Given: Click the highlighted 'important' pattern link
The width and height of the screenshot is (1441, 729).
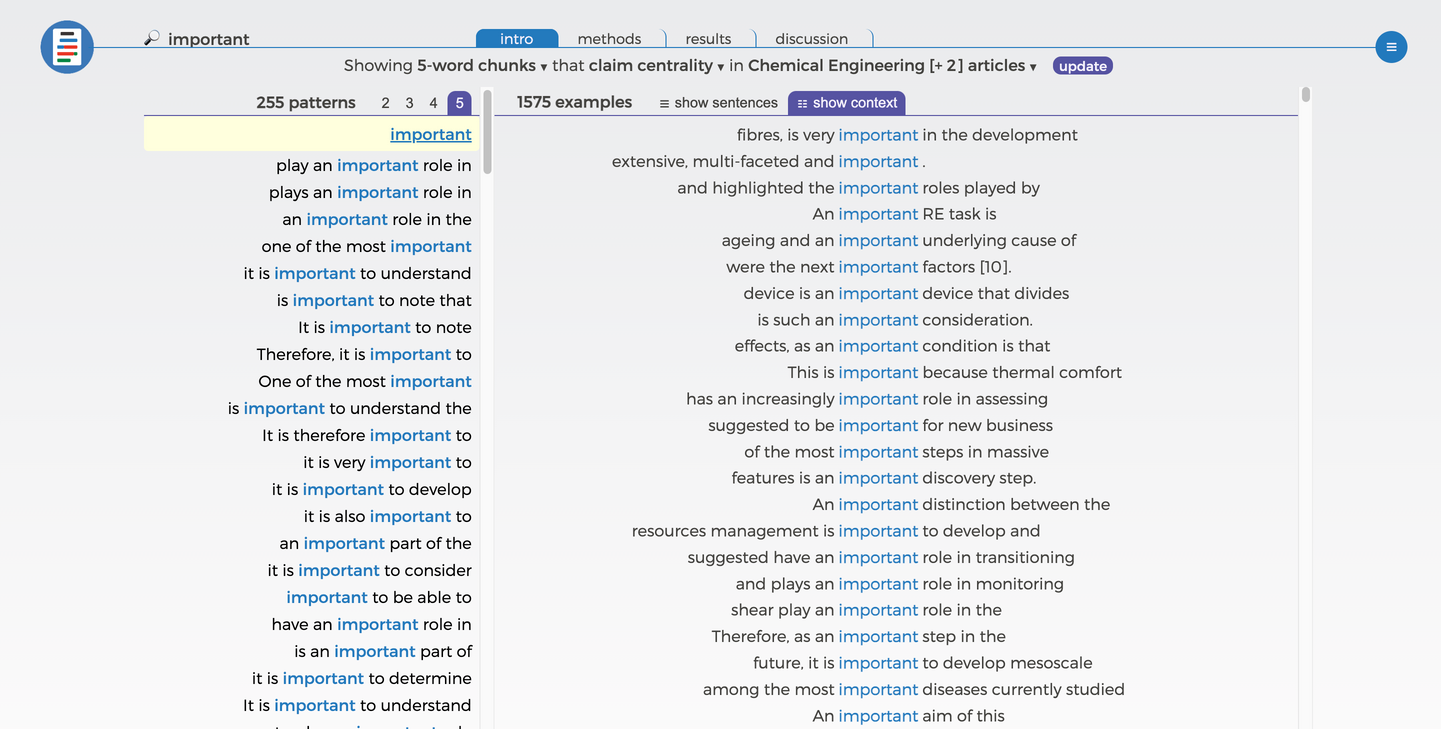Looking at the screenshot, I should point(430,135).
